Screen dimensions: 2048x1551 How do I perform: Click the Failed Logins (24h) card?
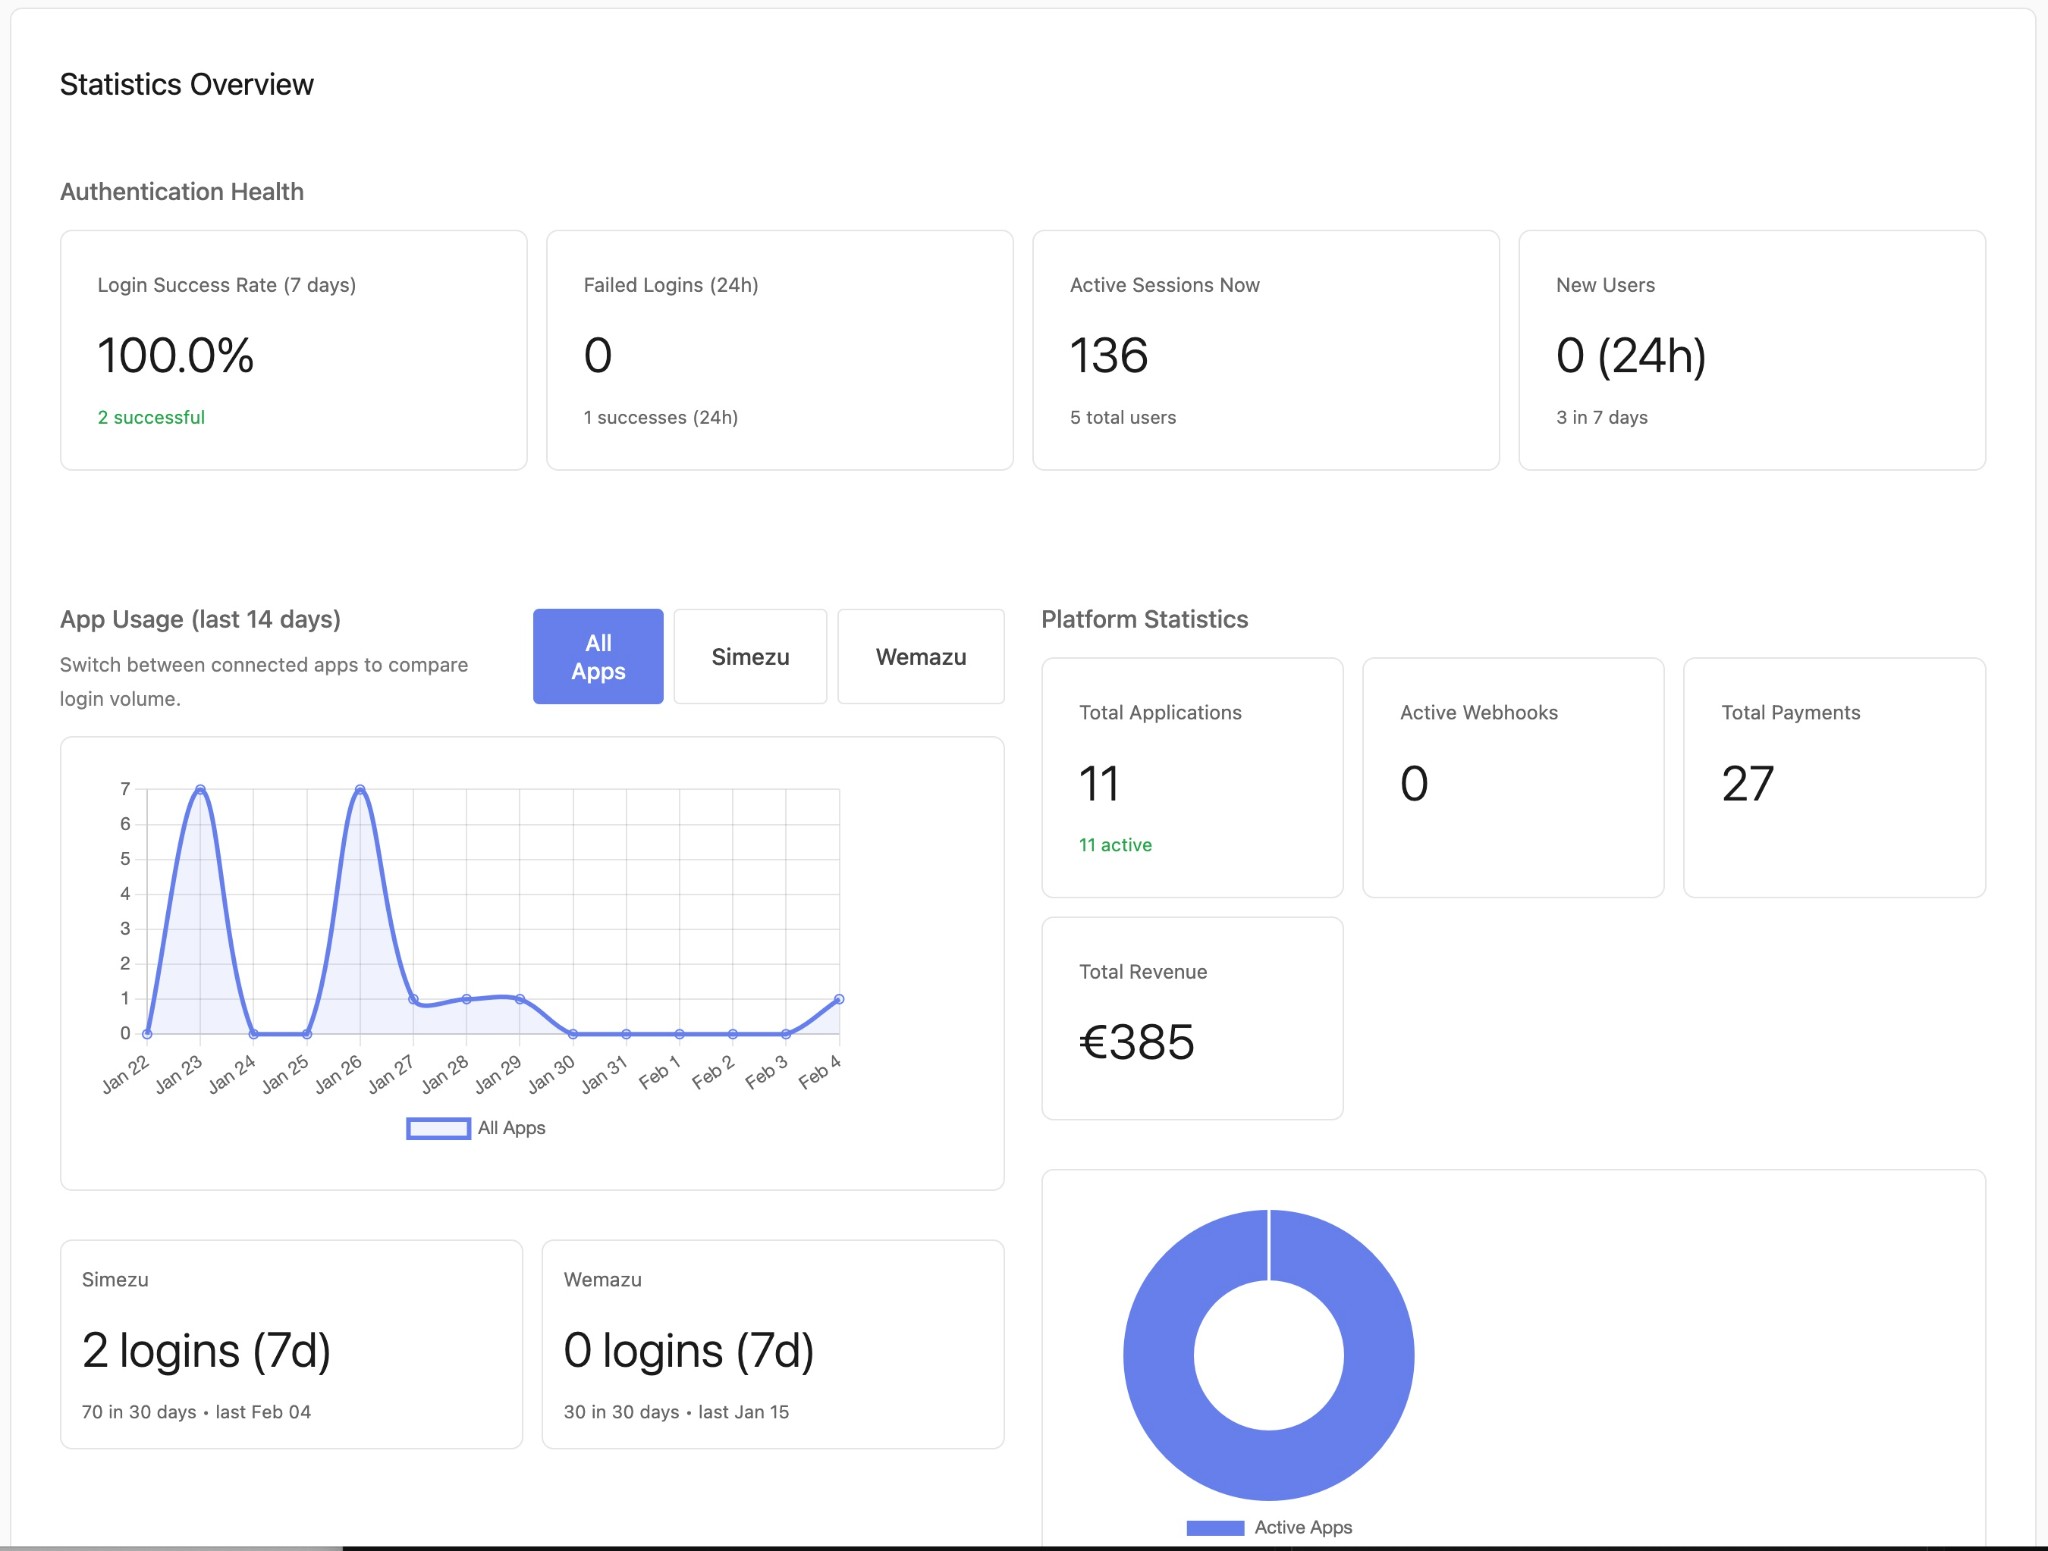tap(779, 351)
